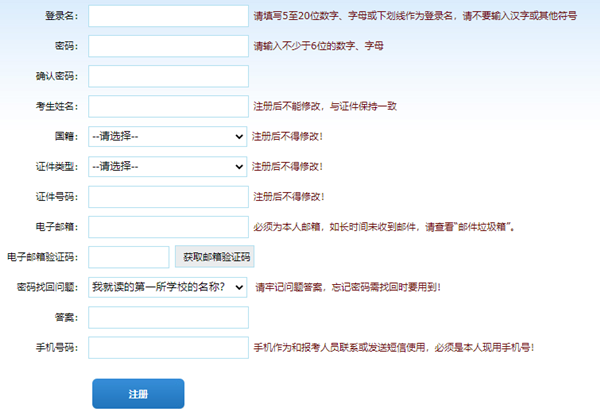Screen dimensions: 600x415
Task: Click the 登录名 username input field
Action: [167, 16]
